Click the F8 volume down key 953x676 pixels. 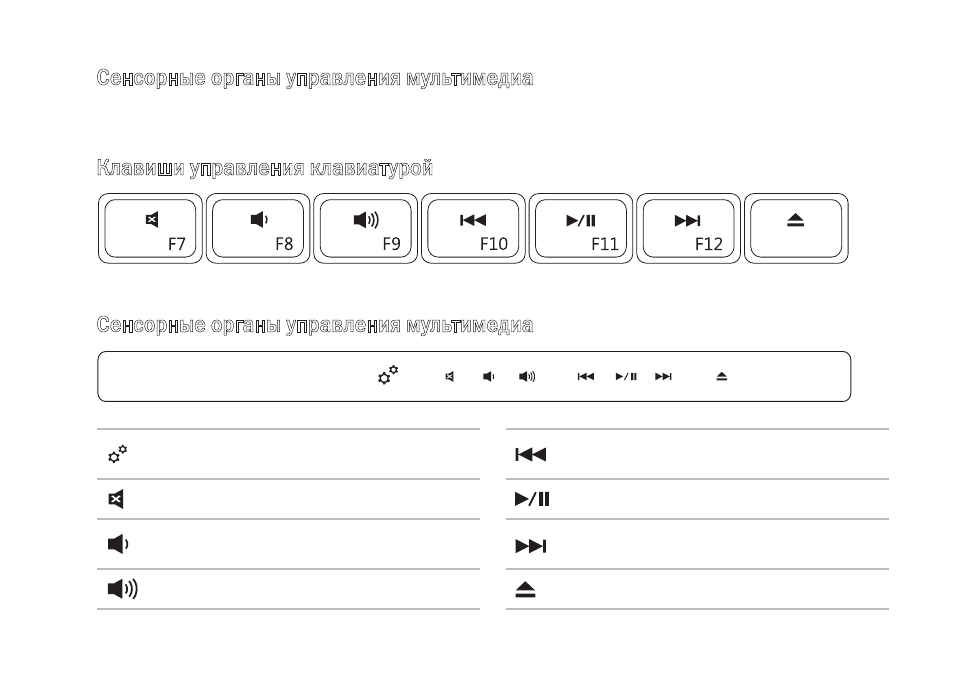[258, 229]
